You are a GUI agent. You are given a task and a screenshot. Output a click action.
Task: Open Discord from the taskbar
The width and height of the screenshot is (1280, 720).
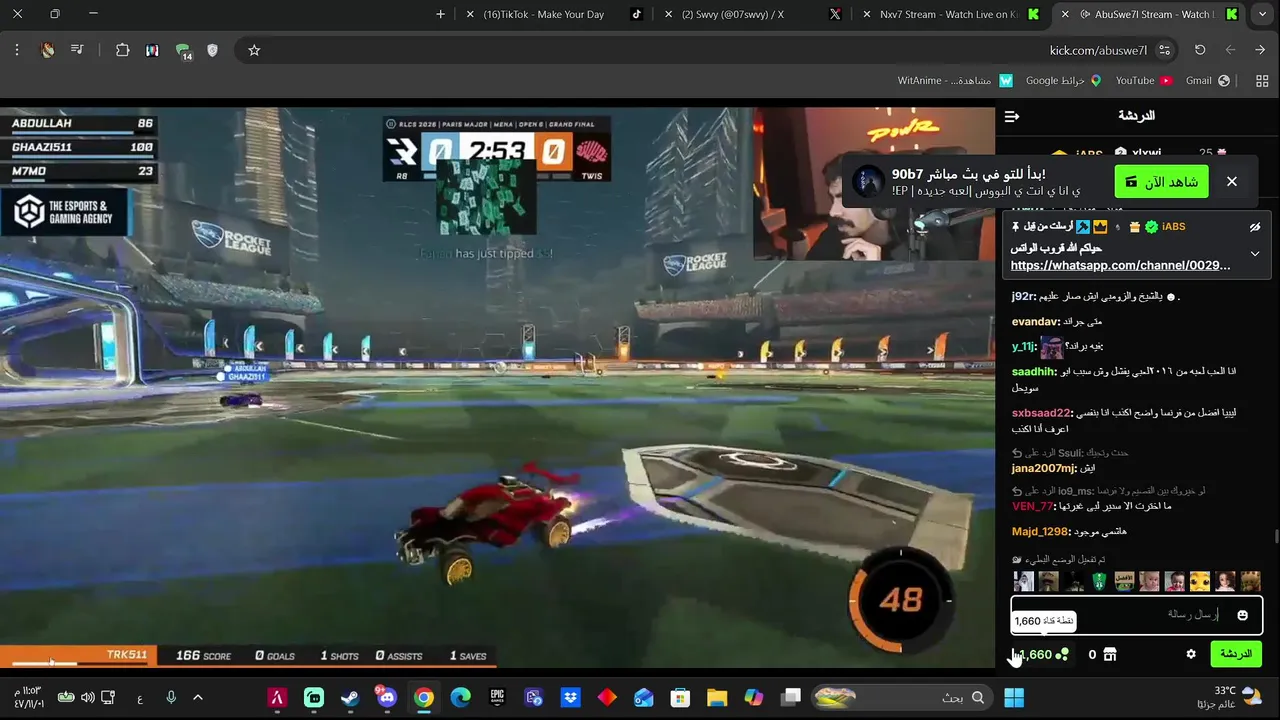(x=387, y=697)
